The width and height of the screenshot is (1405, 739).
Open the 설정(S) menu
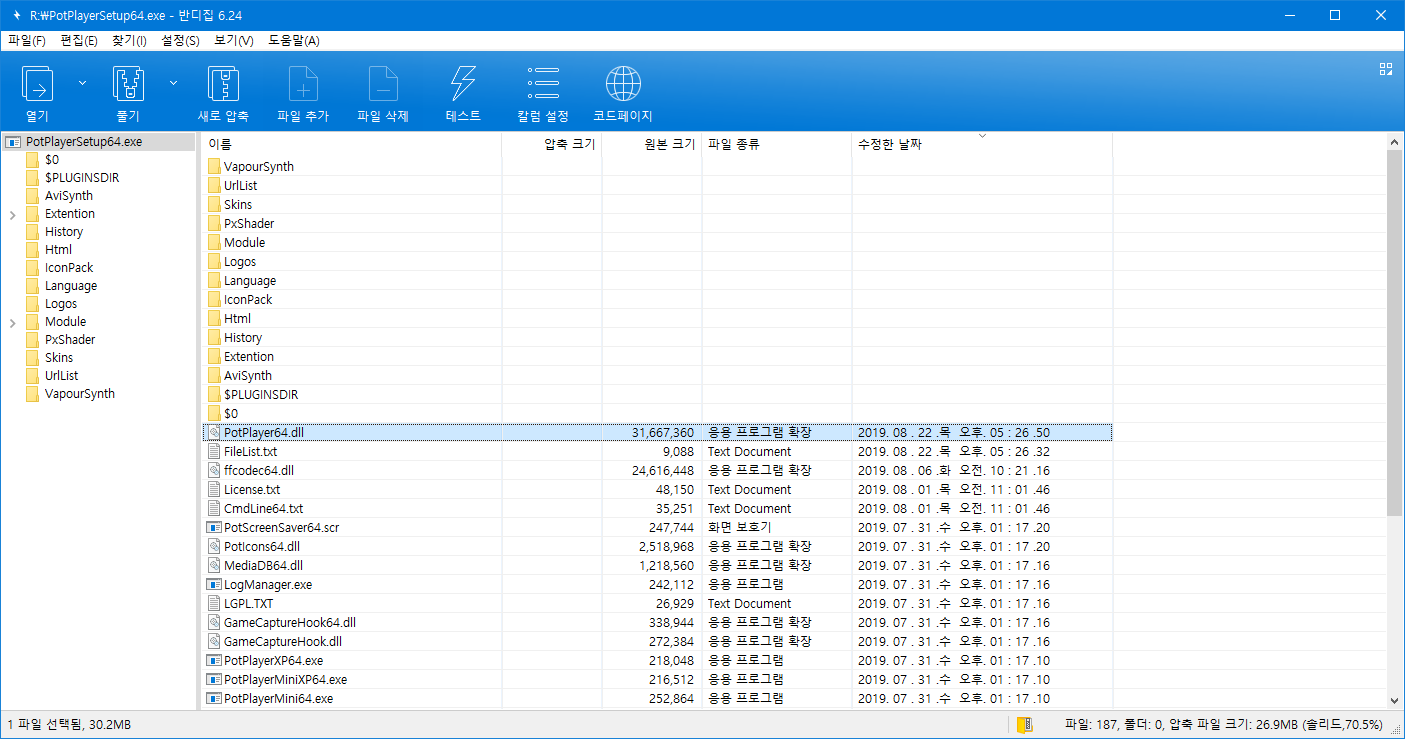point(180,41)
